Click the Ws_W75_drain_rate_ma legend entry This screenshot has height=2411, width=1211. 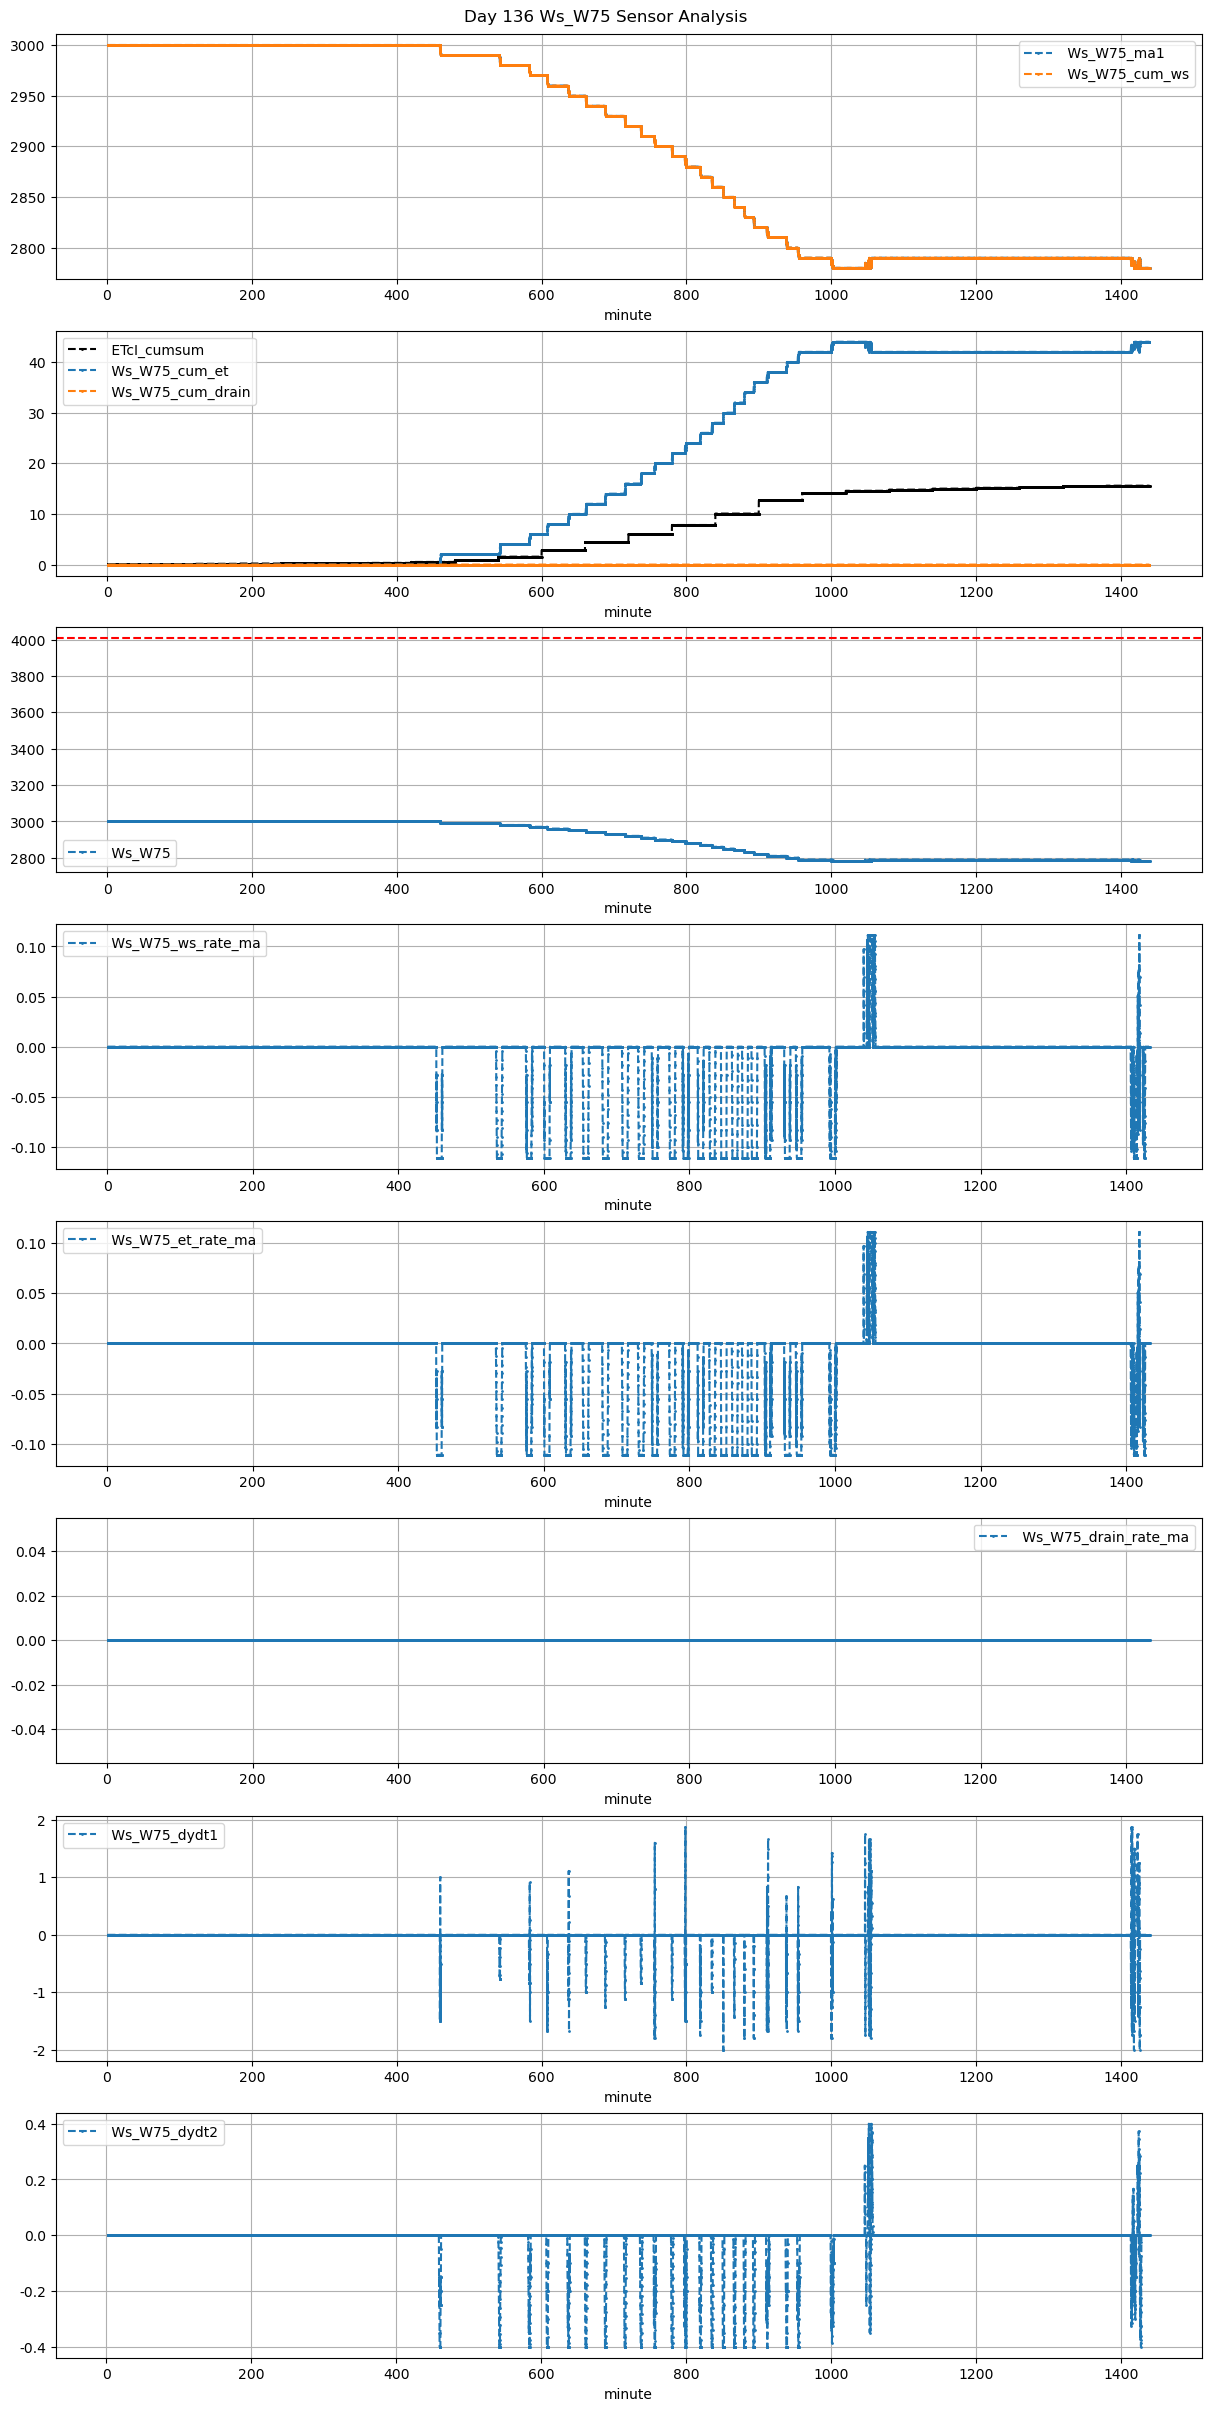pos(1105,1537)
